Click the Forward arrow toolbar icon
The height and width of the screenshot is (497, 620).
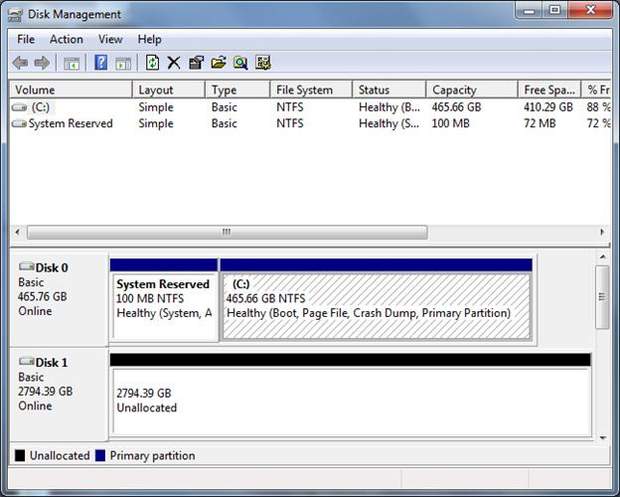[42, 63]
